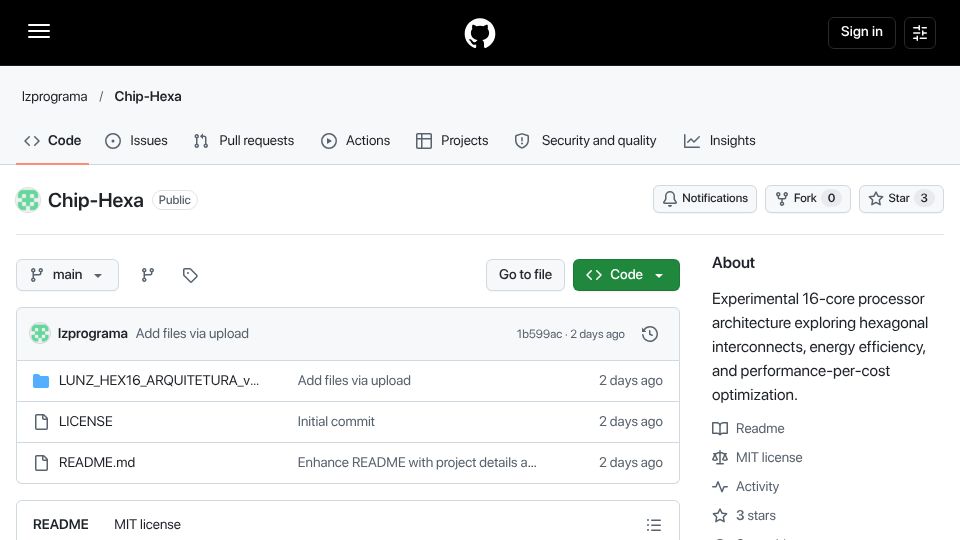The image size is (960, 540).
Task: Select the MIT license tab below files
Action: coord(148,525)
